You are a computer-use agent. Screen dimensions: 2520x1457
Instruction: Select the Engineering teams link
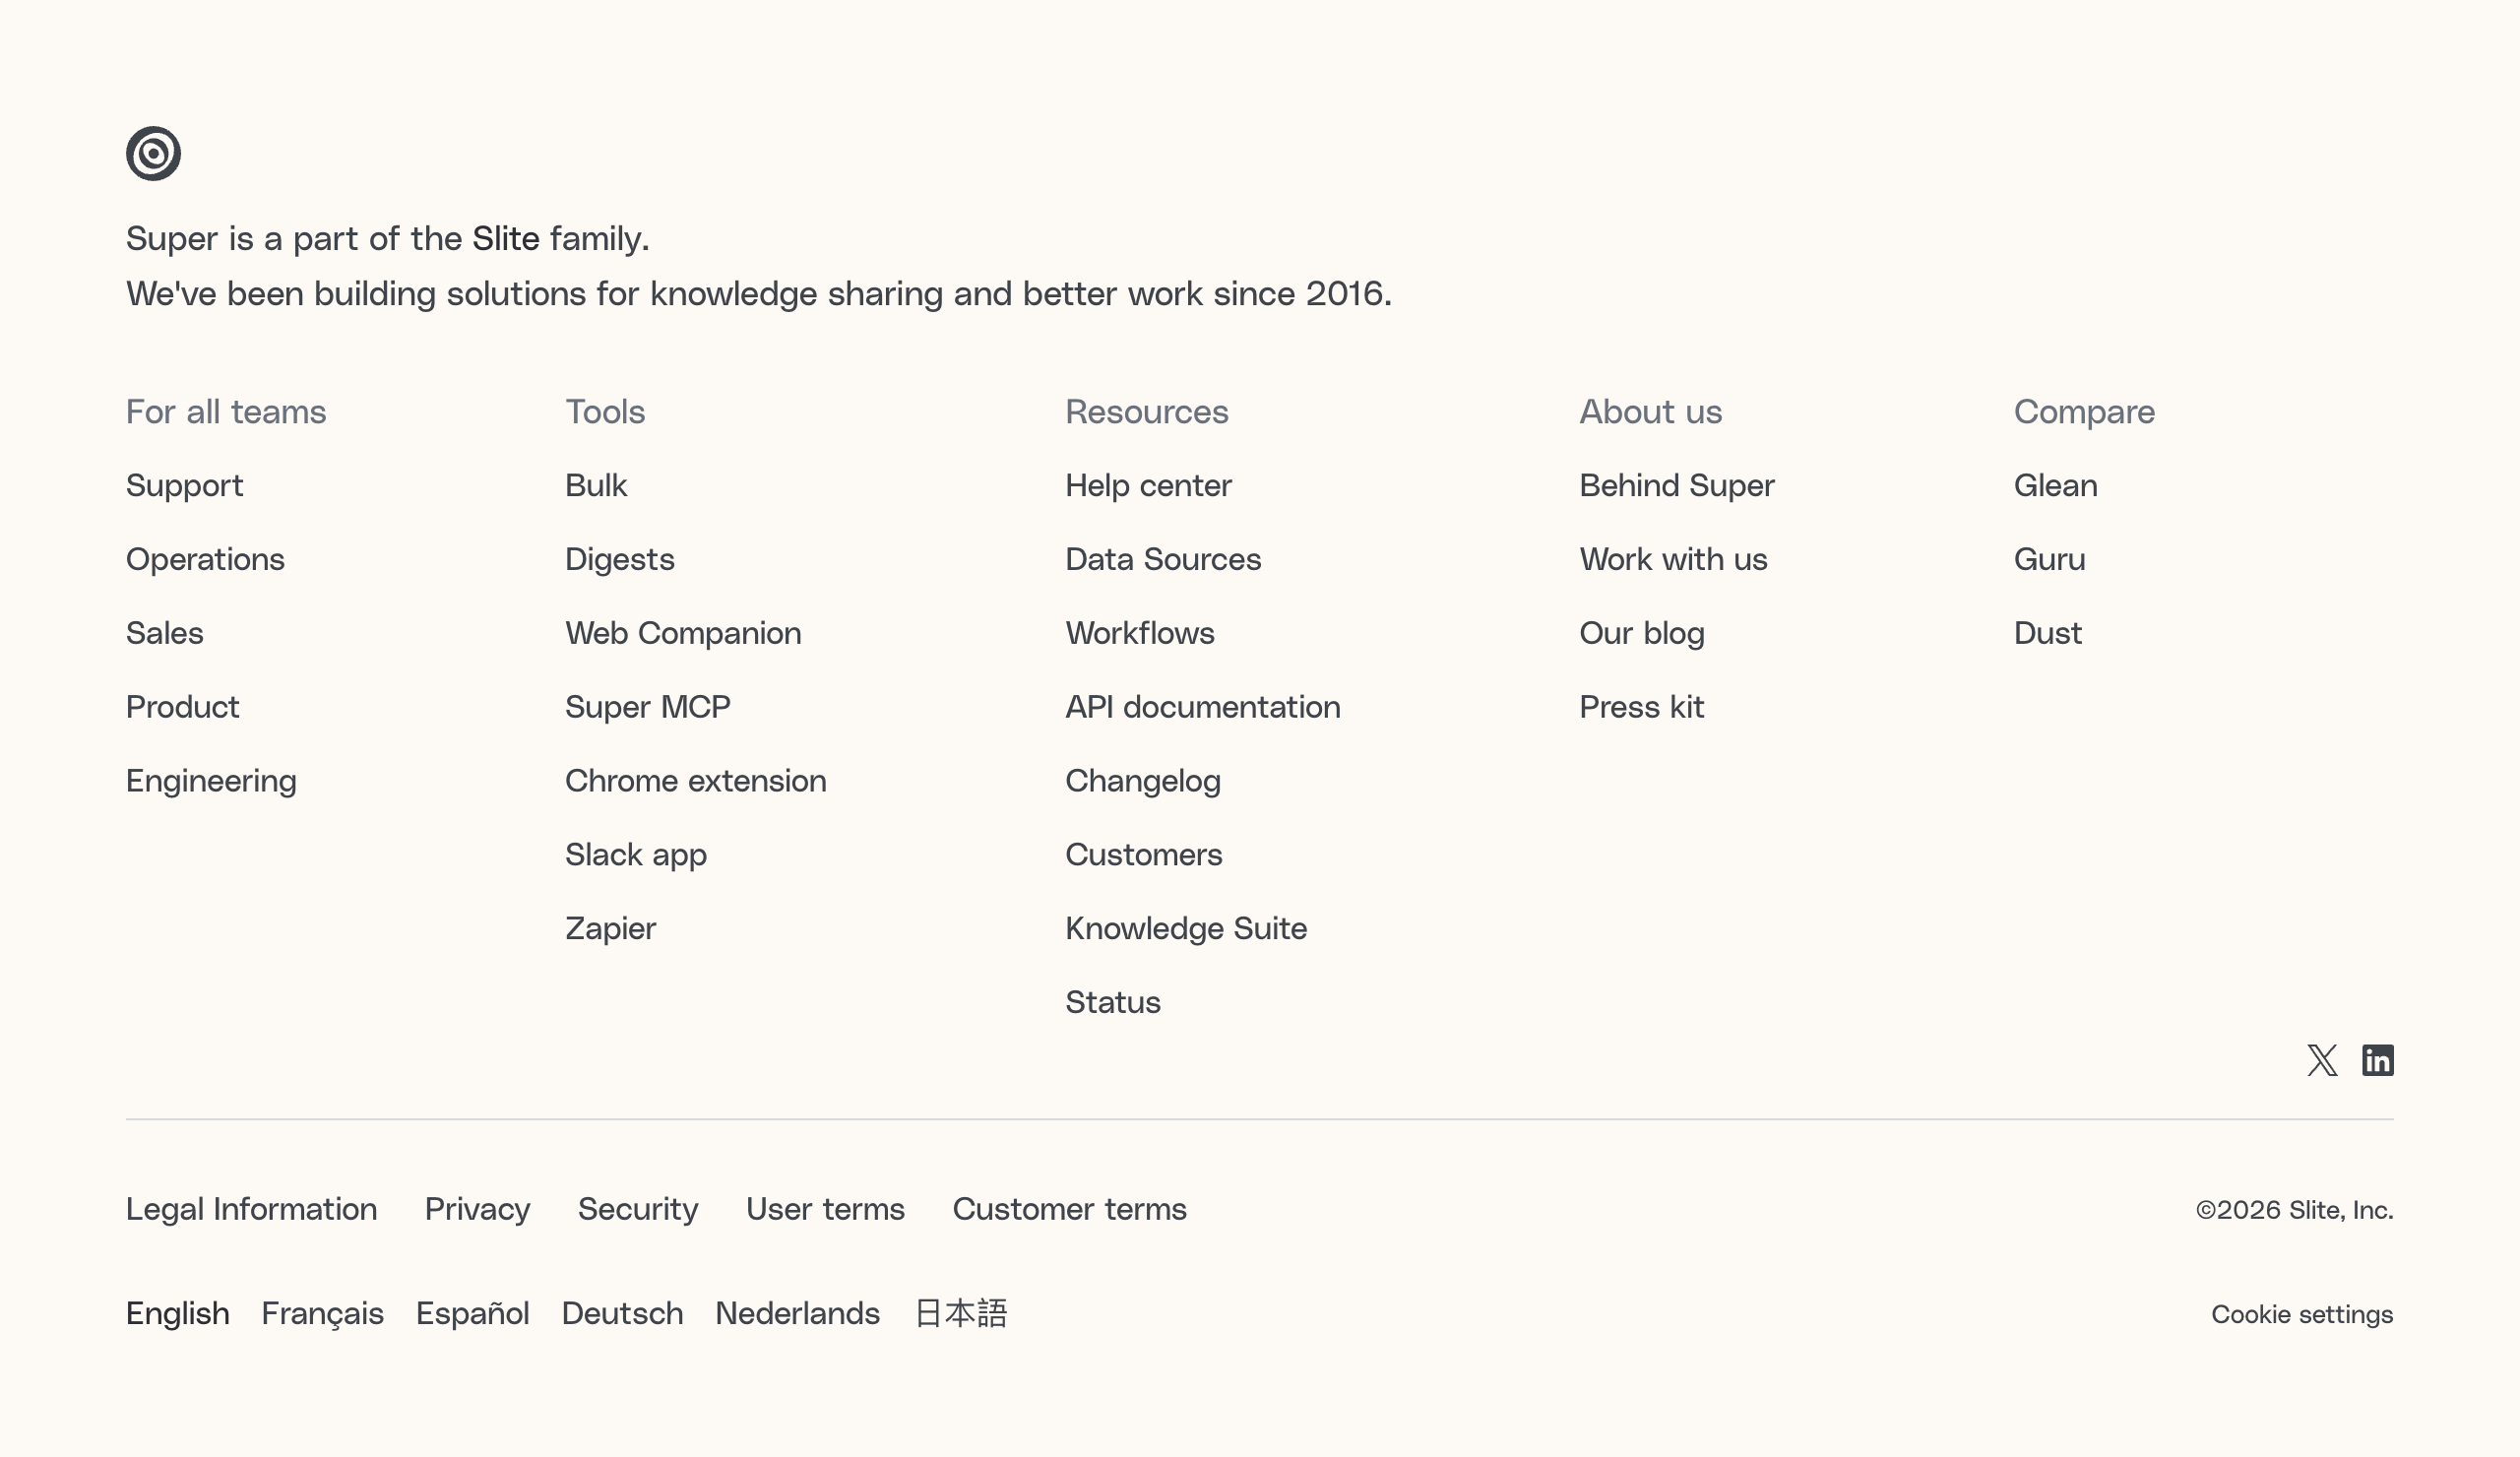(x=211, y=781)
